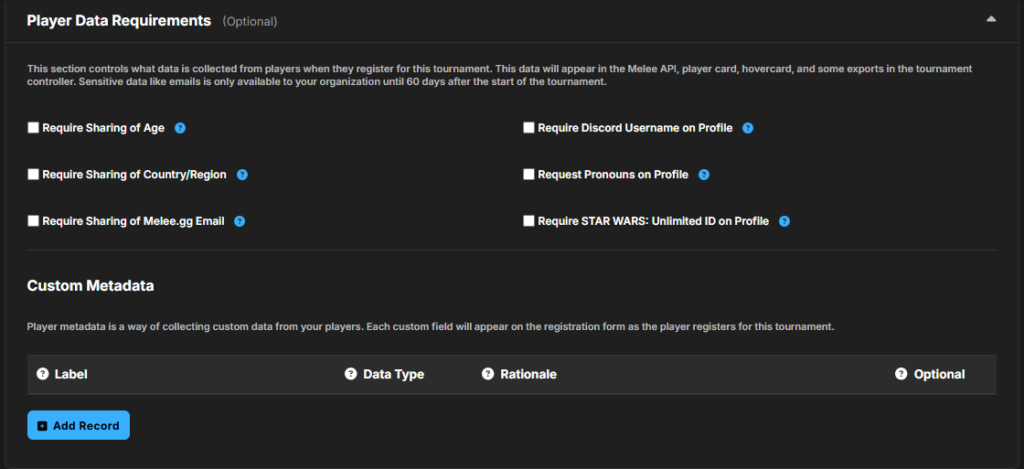Open help icon for Discord Username requirement
1024x469 pixels.
pos(748,128)
